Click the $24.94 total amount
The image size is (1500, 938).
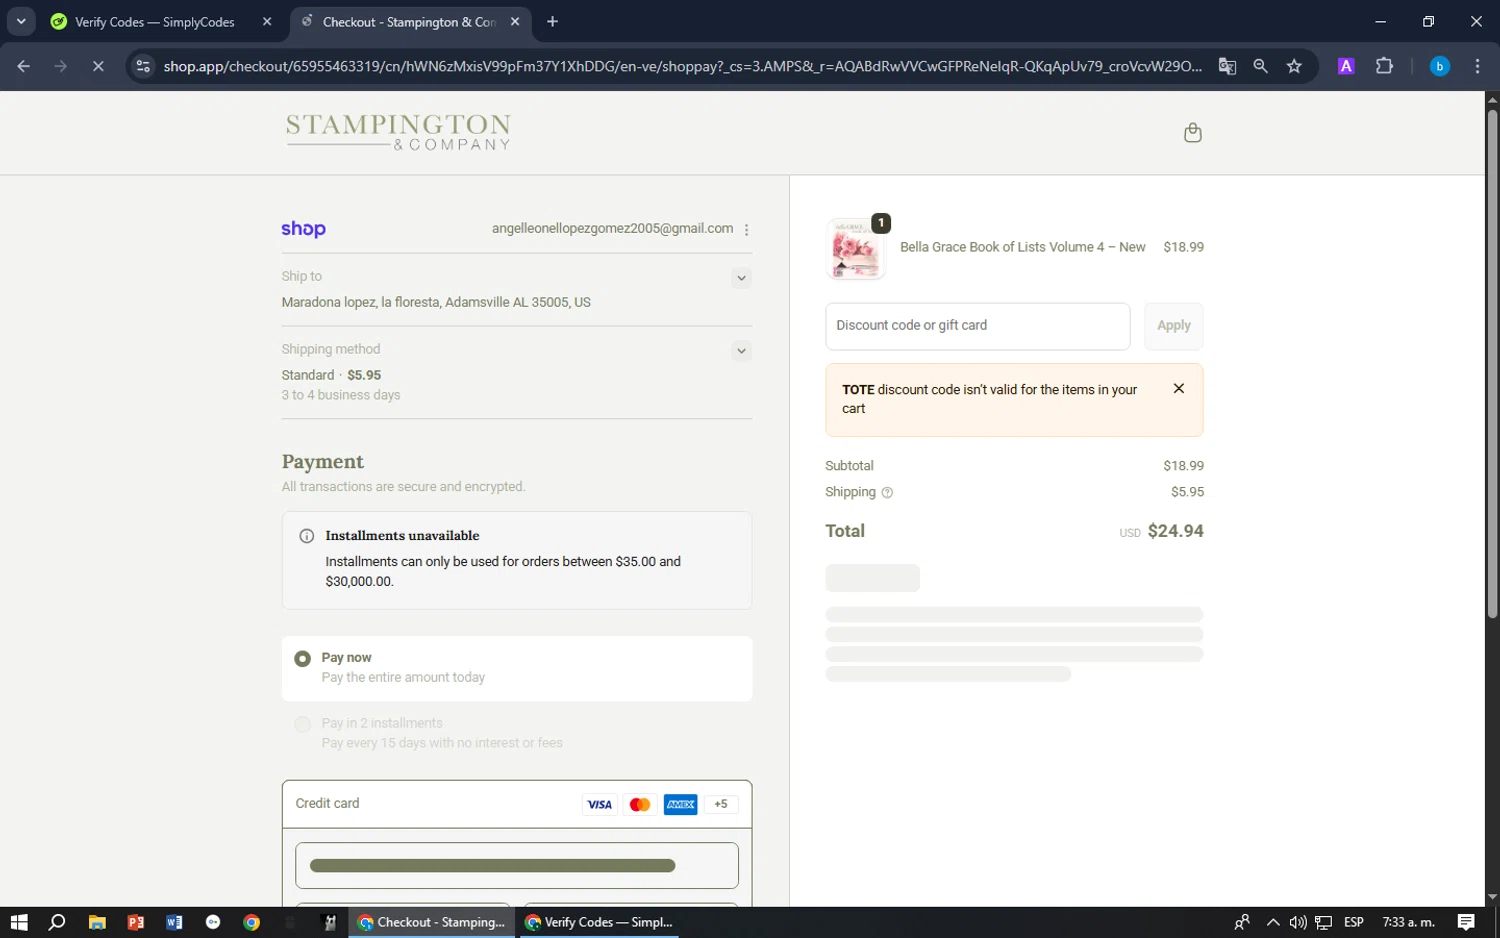click(x=1175, y=531)
